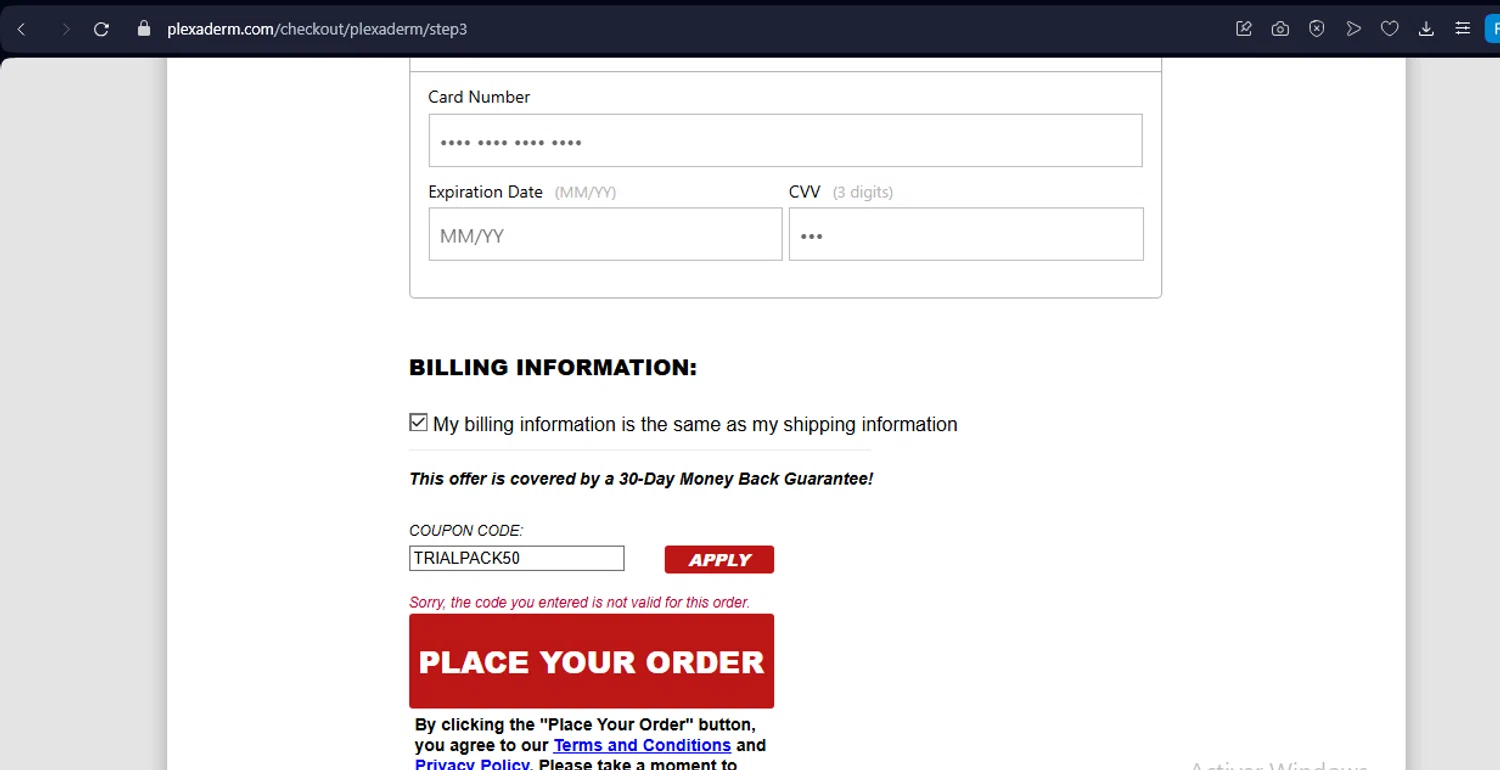The image size is (1500, 770).
Task: Open the Terms and Conditions link
Action: click(x=642, y=745)
